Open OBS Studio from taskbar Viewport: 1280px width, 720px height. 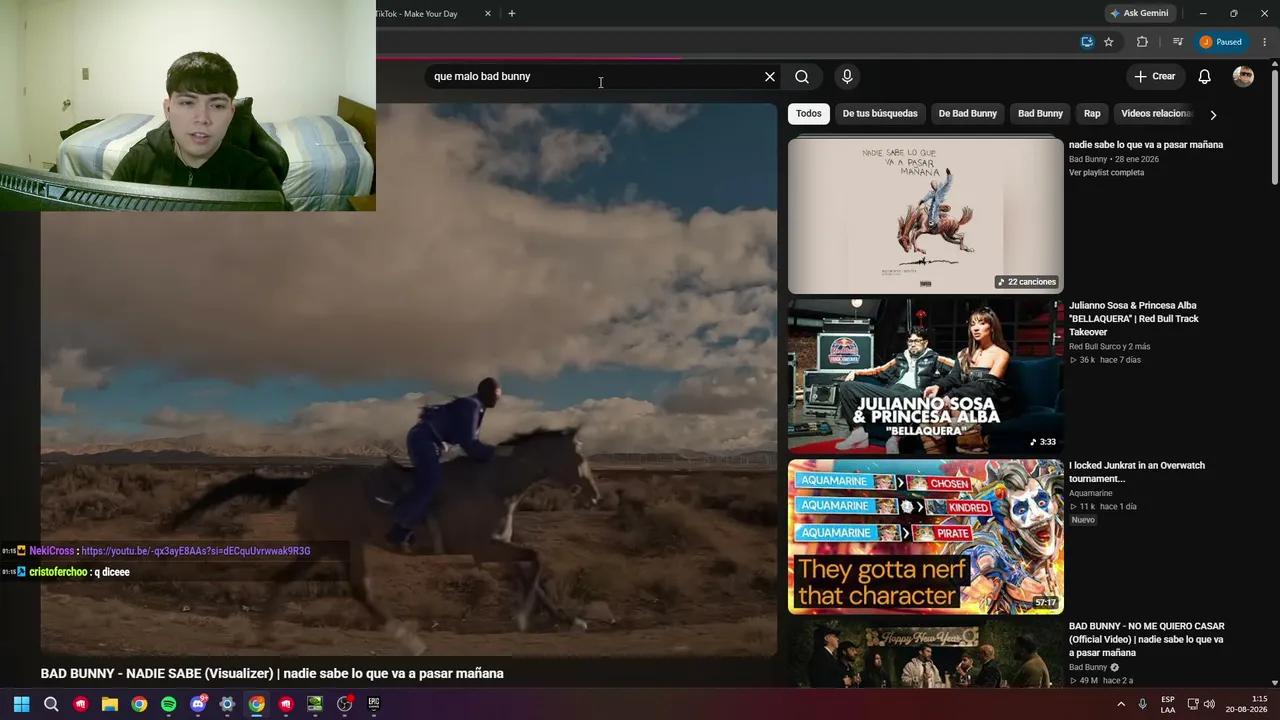[345, 704]
